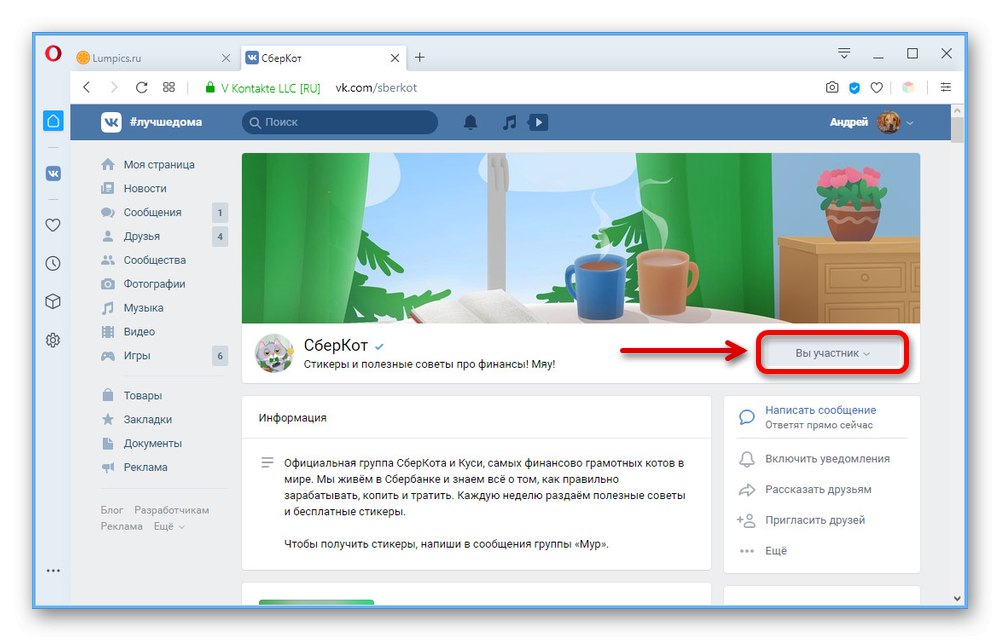Open VK messenger in Opera sidebar
This screenshot has width=1000, height=641.
point(53,173)
